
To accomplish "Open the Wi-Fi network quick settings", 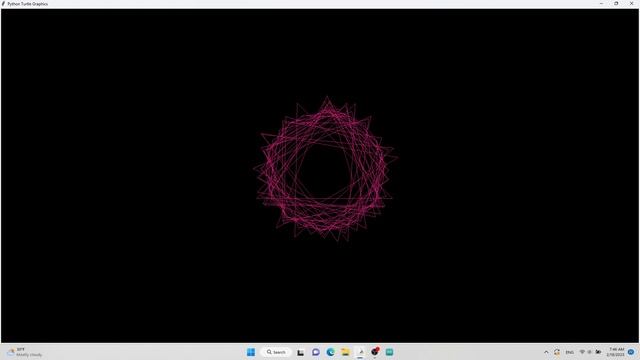I will [x=582, y=352].
